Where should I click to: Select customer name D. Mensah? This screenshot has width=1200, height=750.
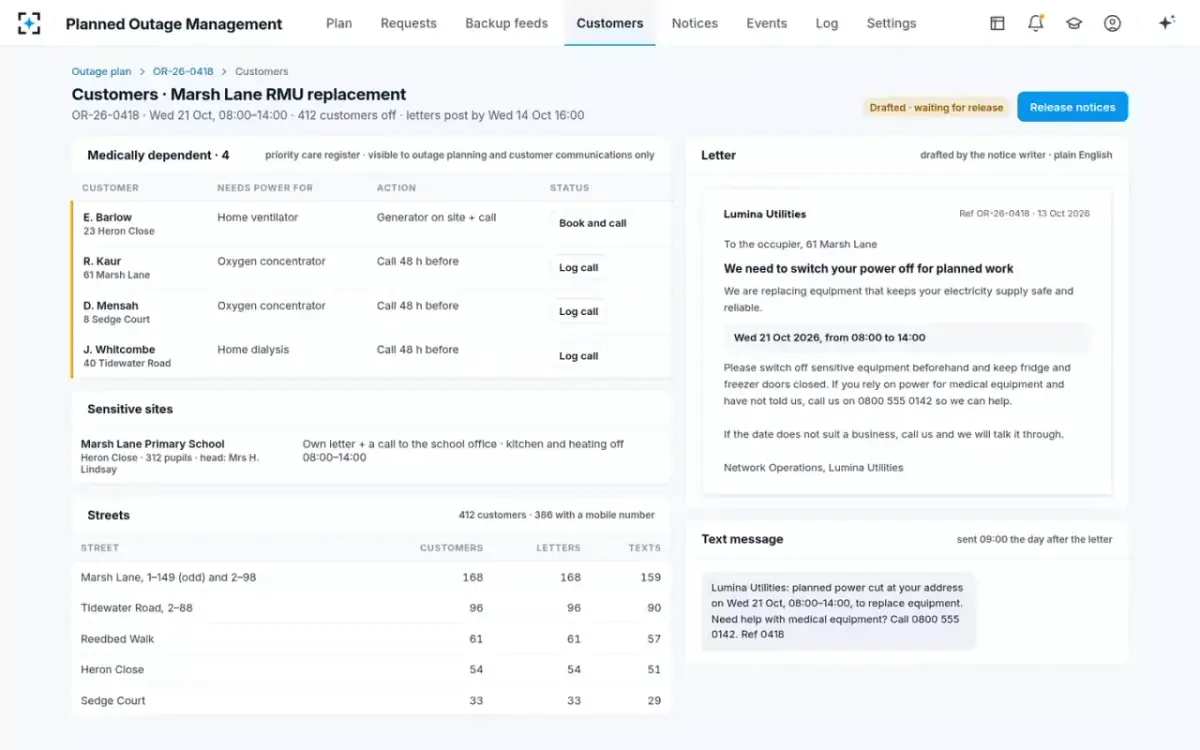(111, 305)
